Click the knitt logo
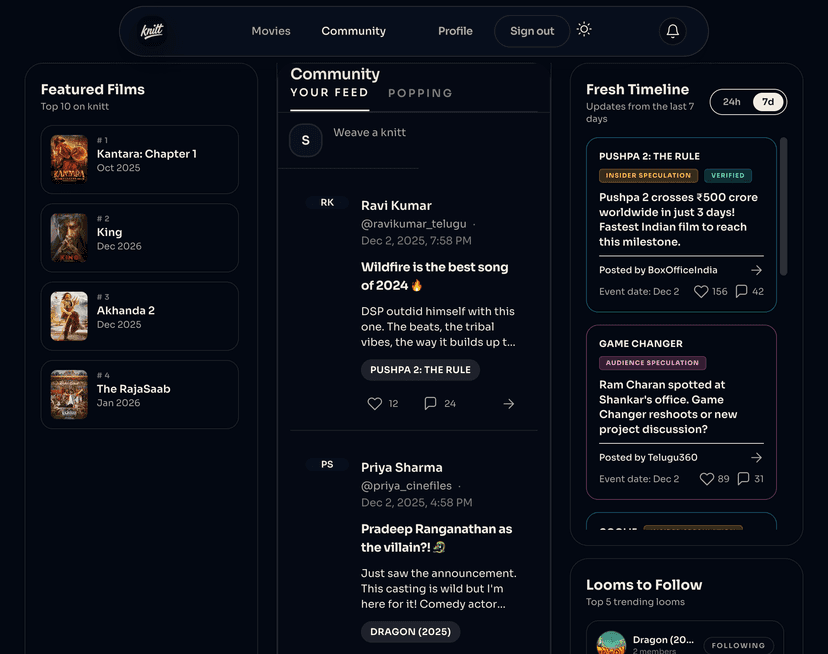 pyautogui.click(x=150, y=30)
